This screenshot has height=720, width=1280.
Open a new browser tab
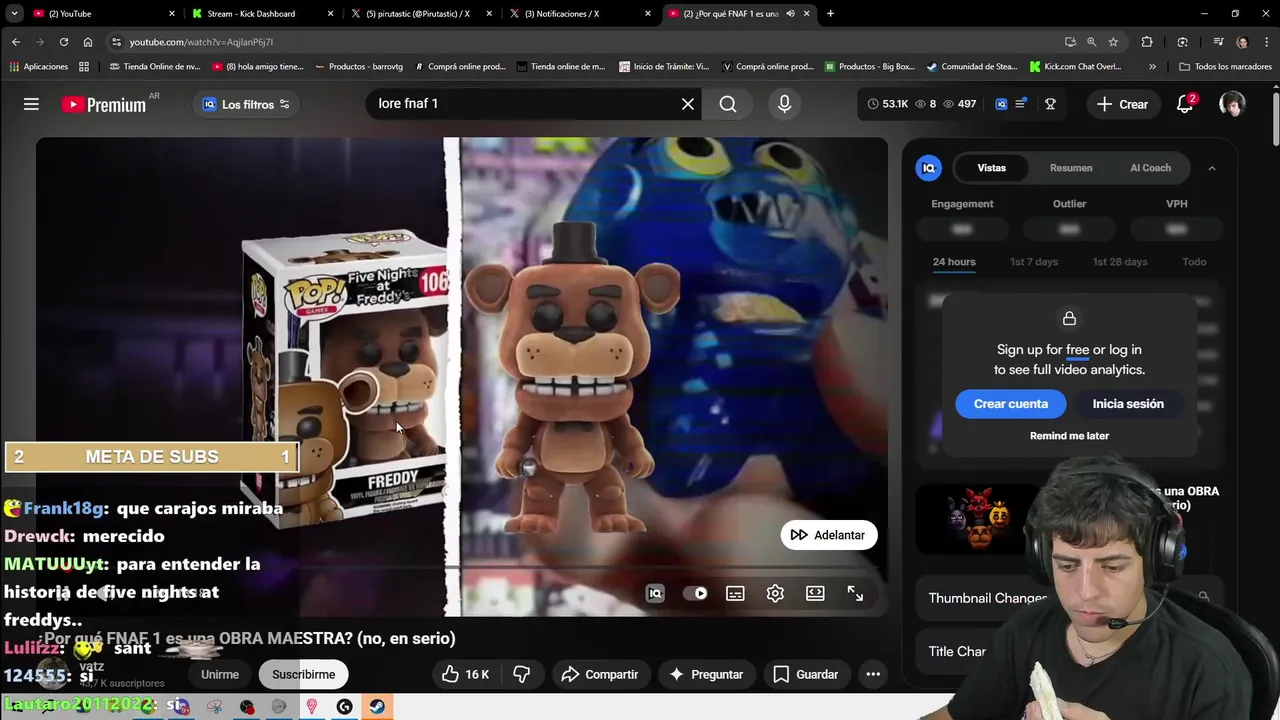click(830, 14)
